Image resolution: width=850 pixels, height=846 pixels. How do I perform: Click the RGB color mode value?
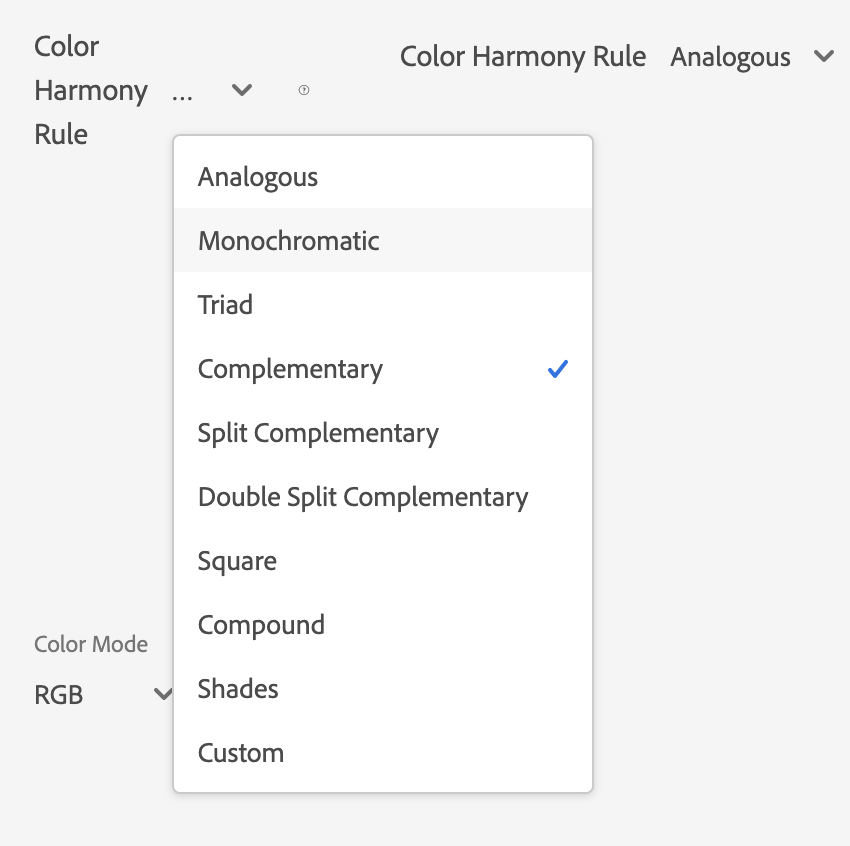[x=59, y=695]
